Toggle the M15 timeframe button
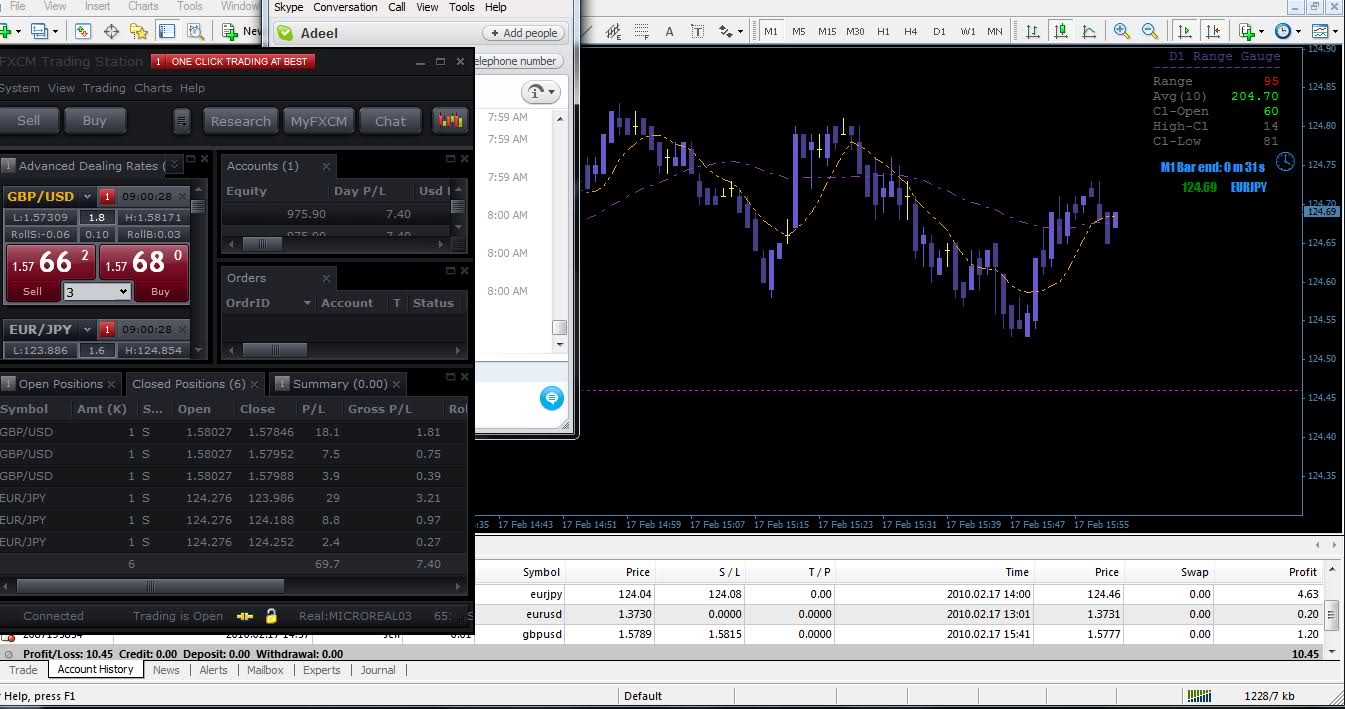Viewport: 1345px width, 709px height. click(827, 32)
